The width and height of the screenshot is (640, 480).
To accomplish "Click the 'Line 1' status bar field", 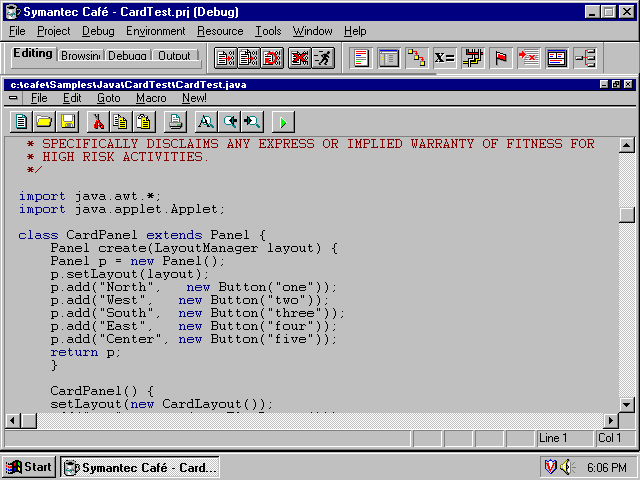I will pyautogui.click(x=564, y=438).
